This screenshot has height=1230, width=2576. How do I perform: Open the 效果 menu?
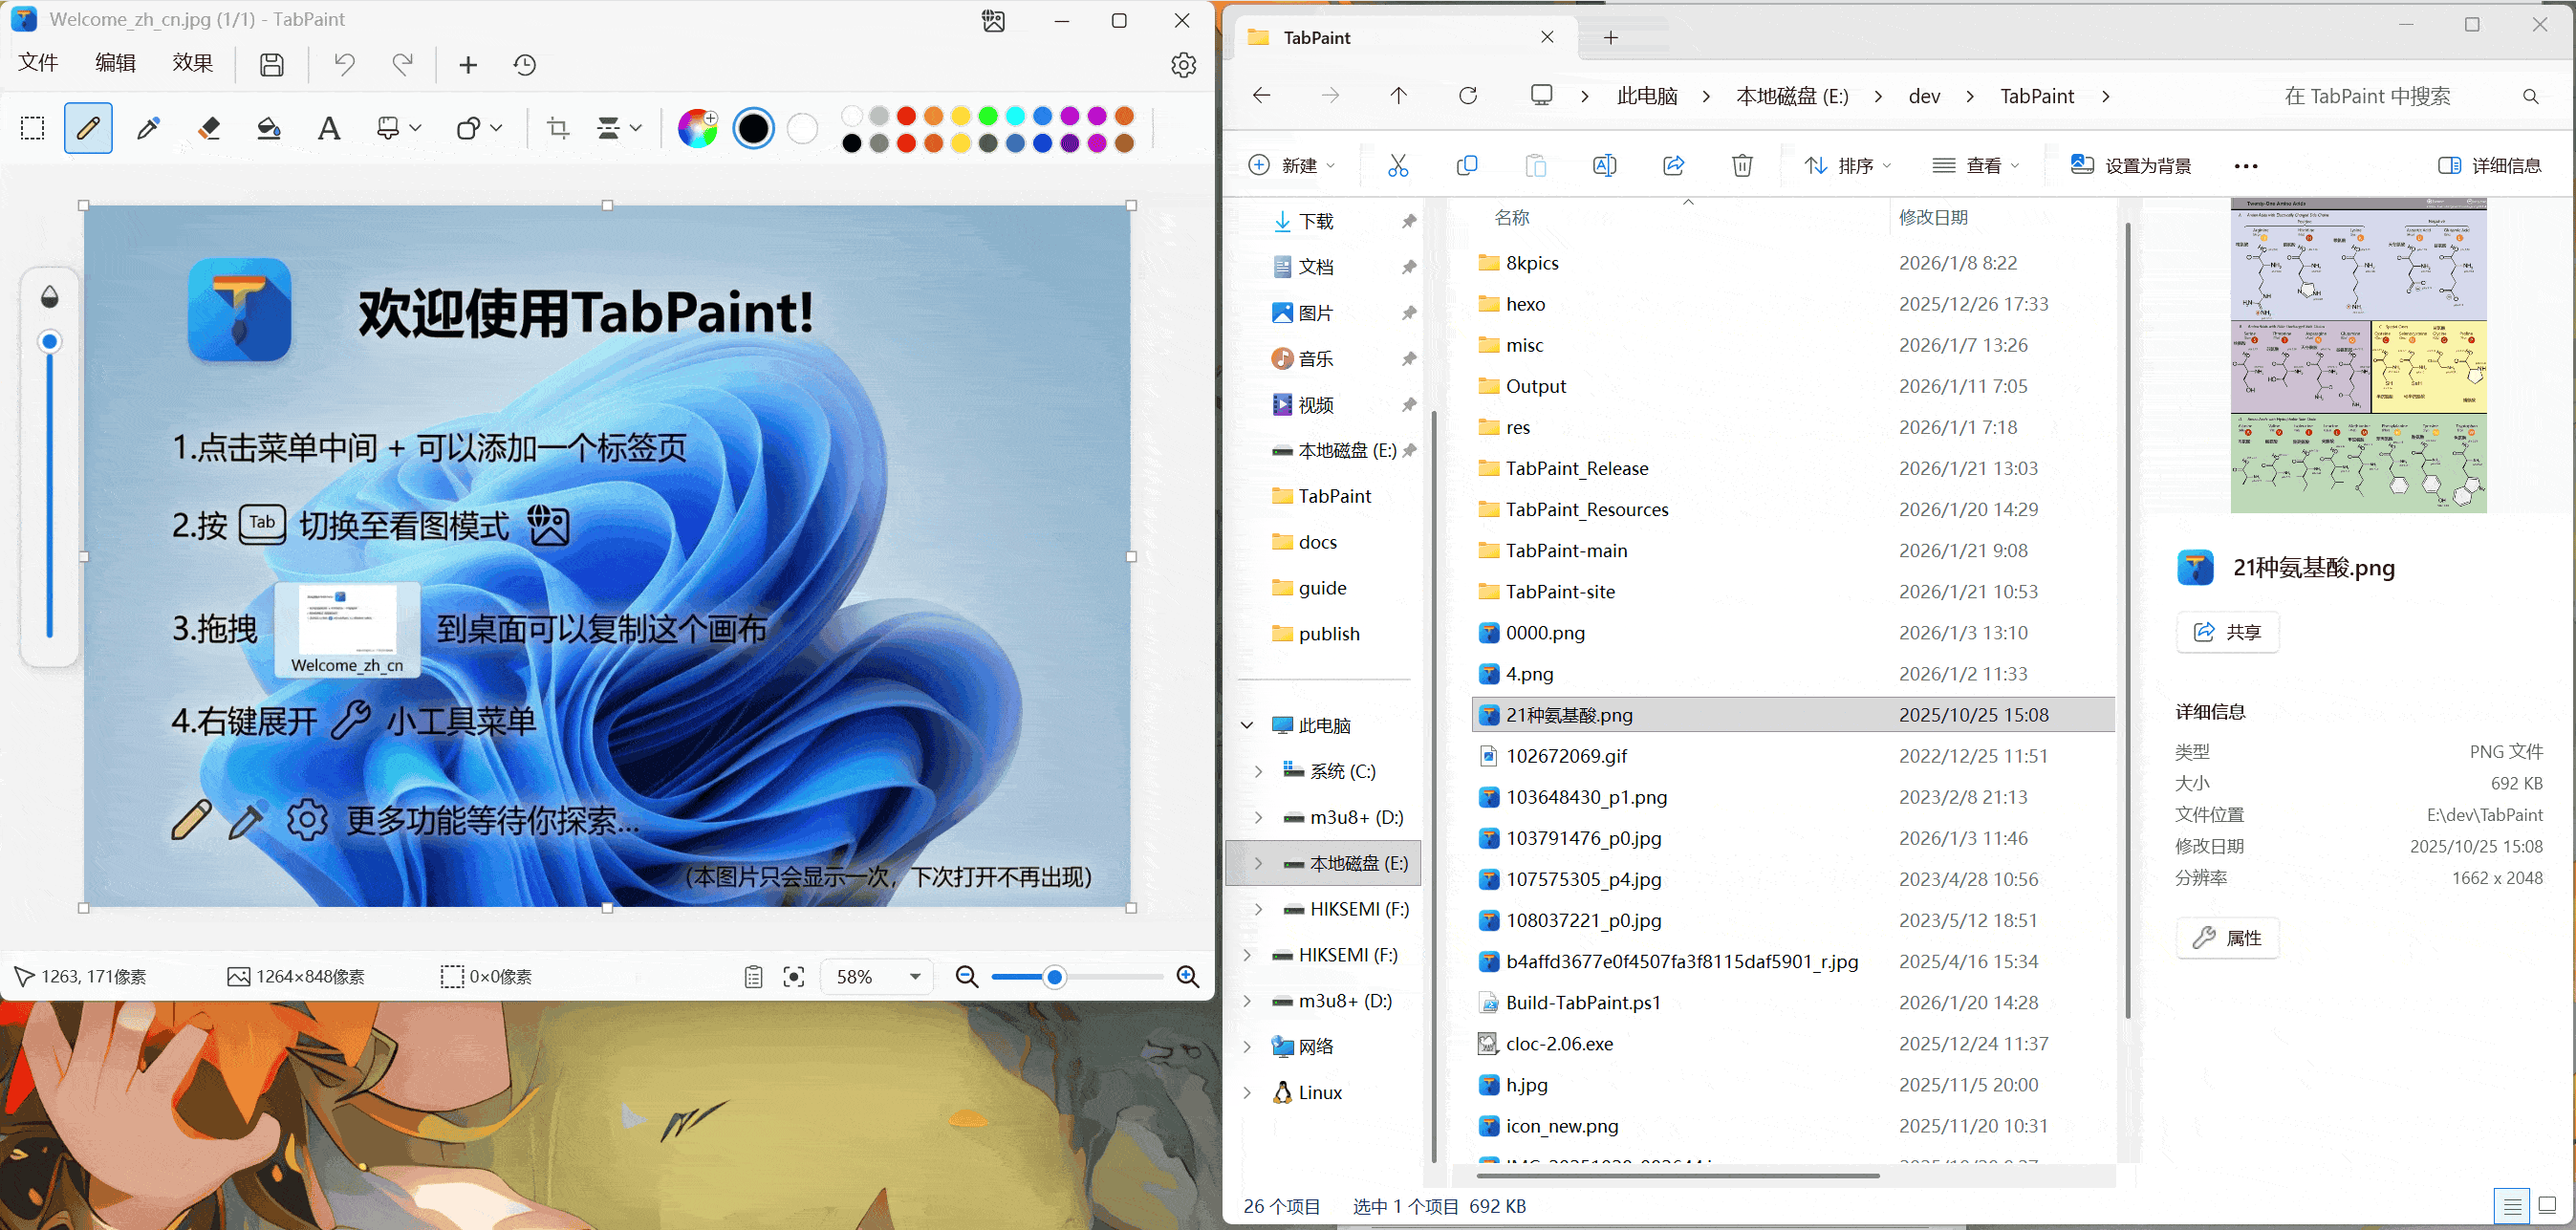pyautogui.click(x=192, y=63)
